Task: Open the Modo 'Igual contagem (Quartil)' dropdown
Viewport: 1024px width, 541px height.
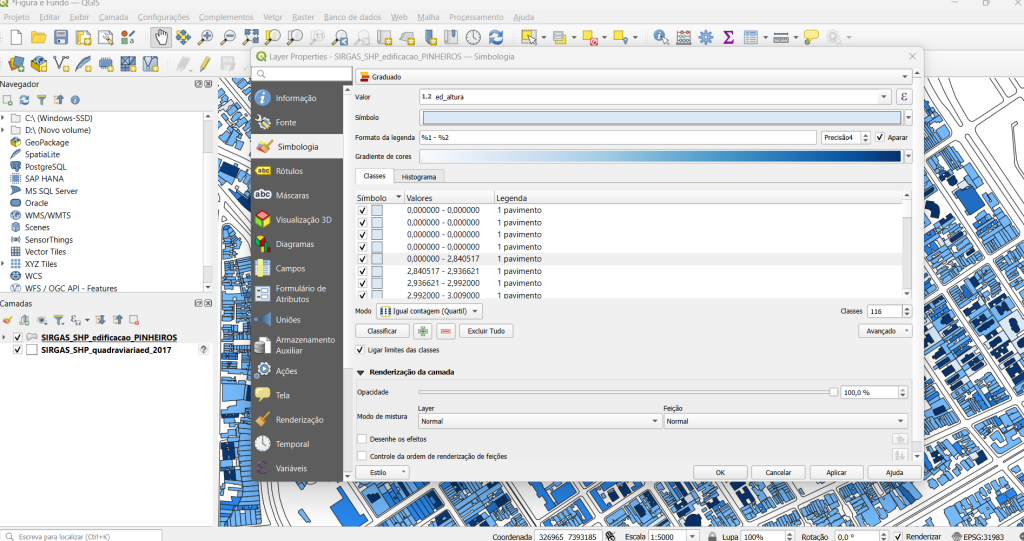Action: click(x=429, y=312)
